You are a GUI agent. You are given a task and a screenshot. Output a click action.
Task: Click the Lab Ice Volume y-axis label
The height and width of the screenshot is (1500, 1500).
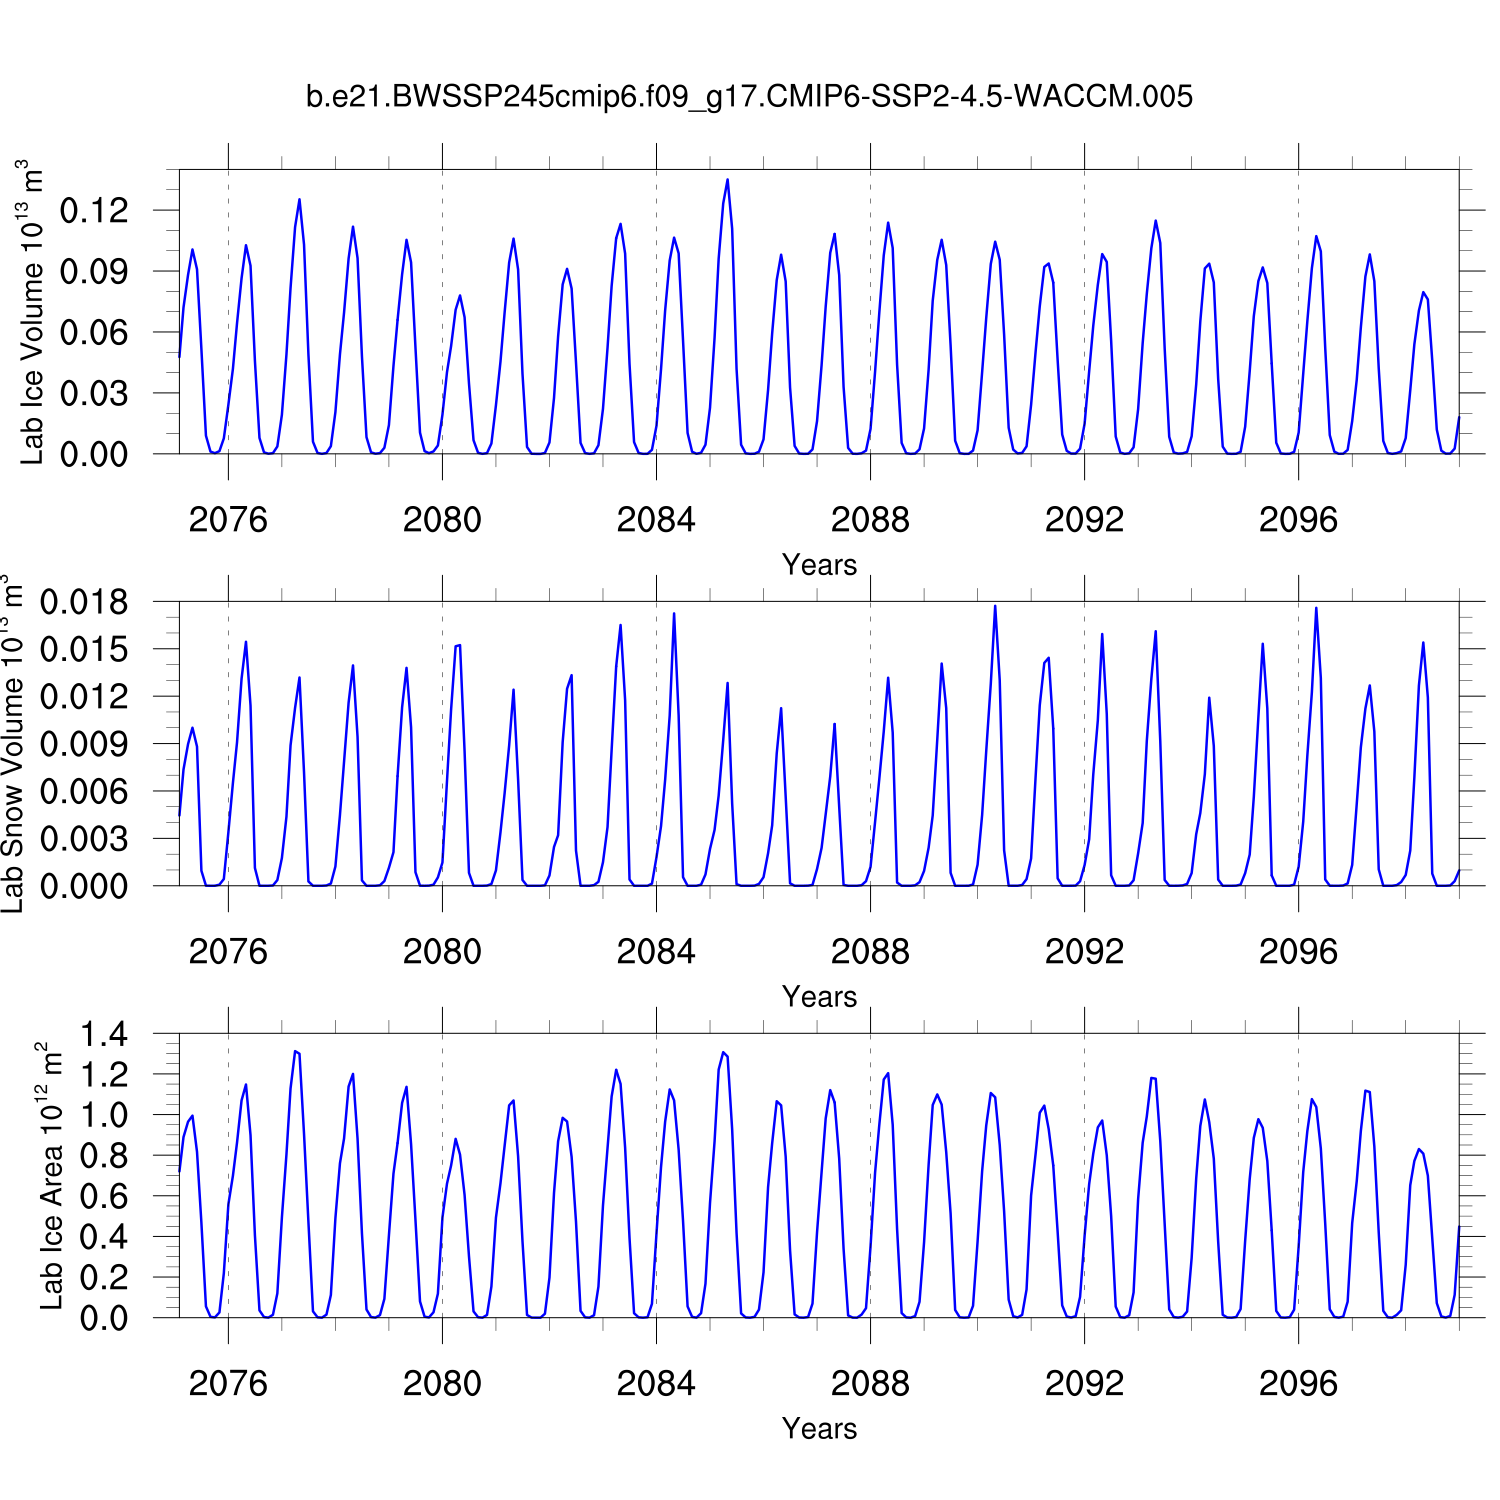pyautogui.click(x=31, y=312)
